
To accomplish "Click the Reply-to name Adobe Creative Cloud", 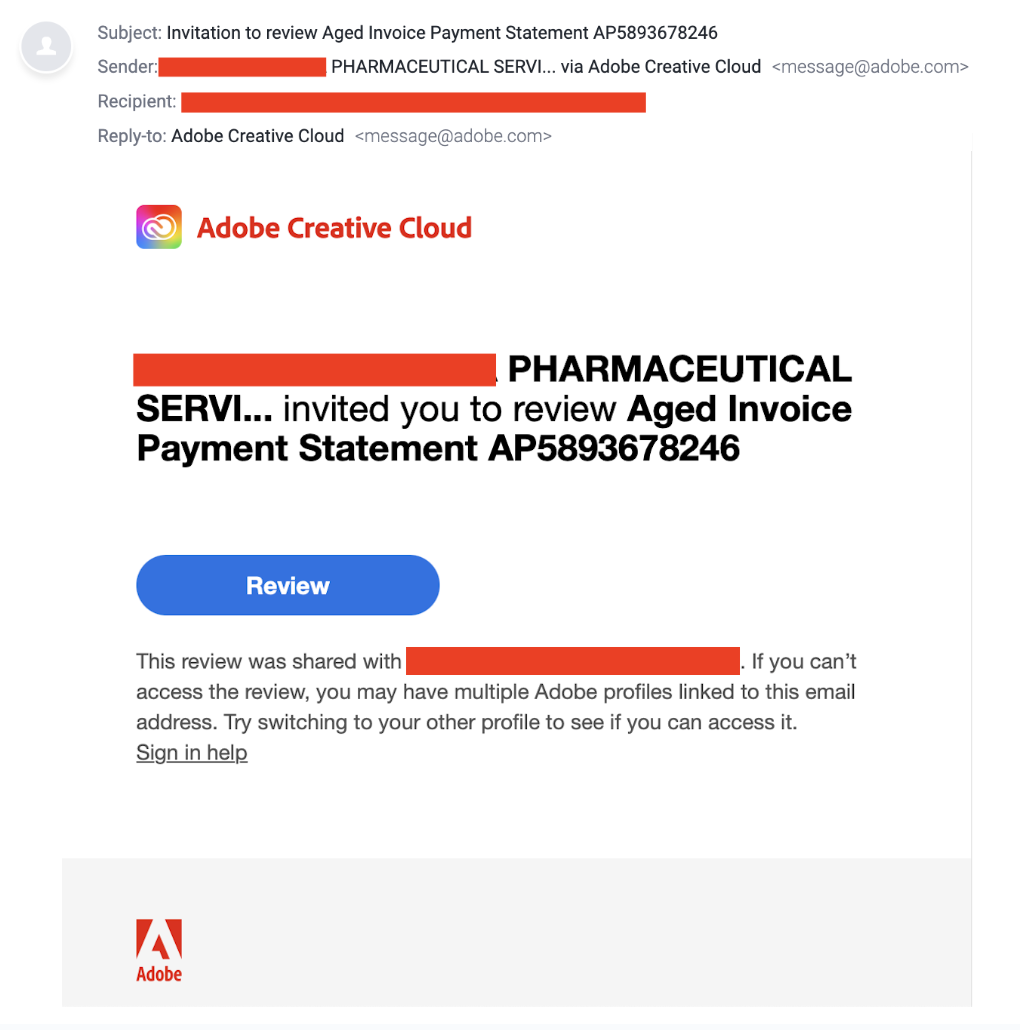I will [x=257, y=136].
